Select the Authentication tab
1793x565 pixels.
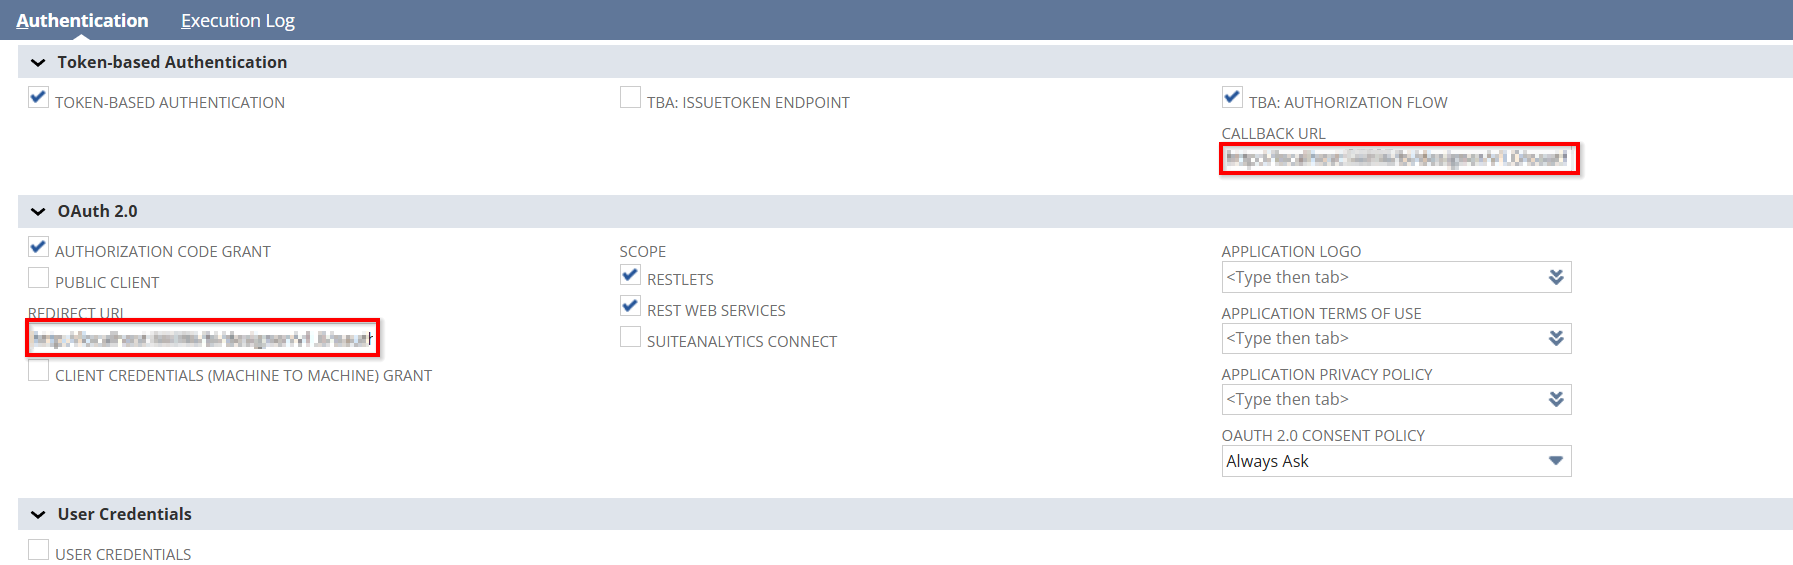click(x=82, y=21)
